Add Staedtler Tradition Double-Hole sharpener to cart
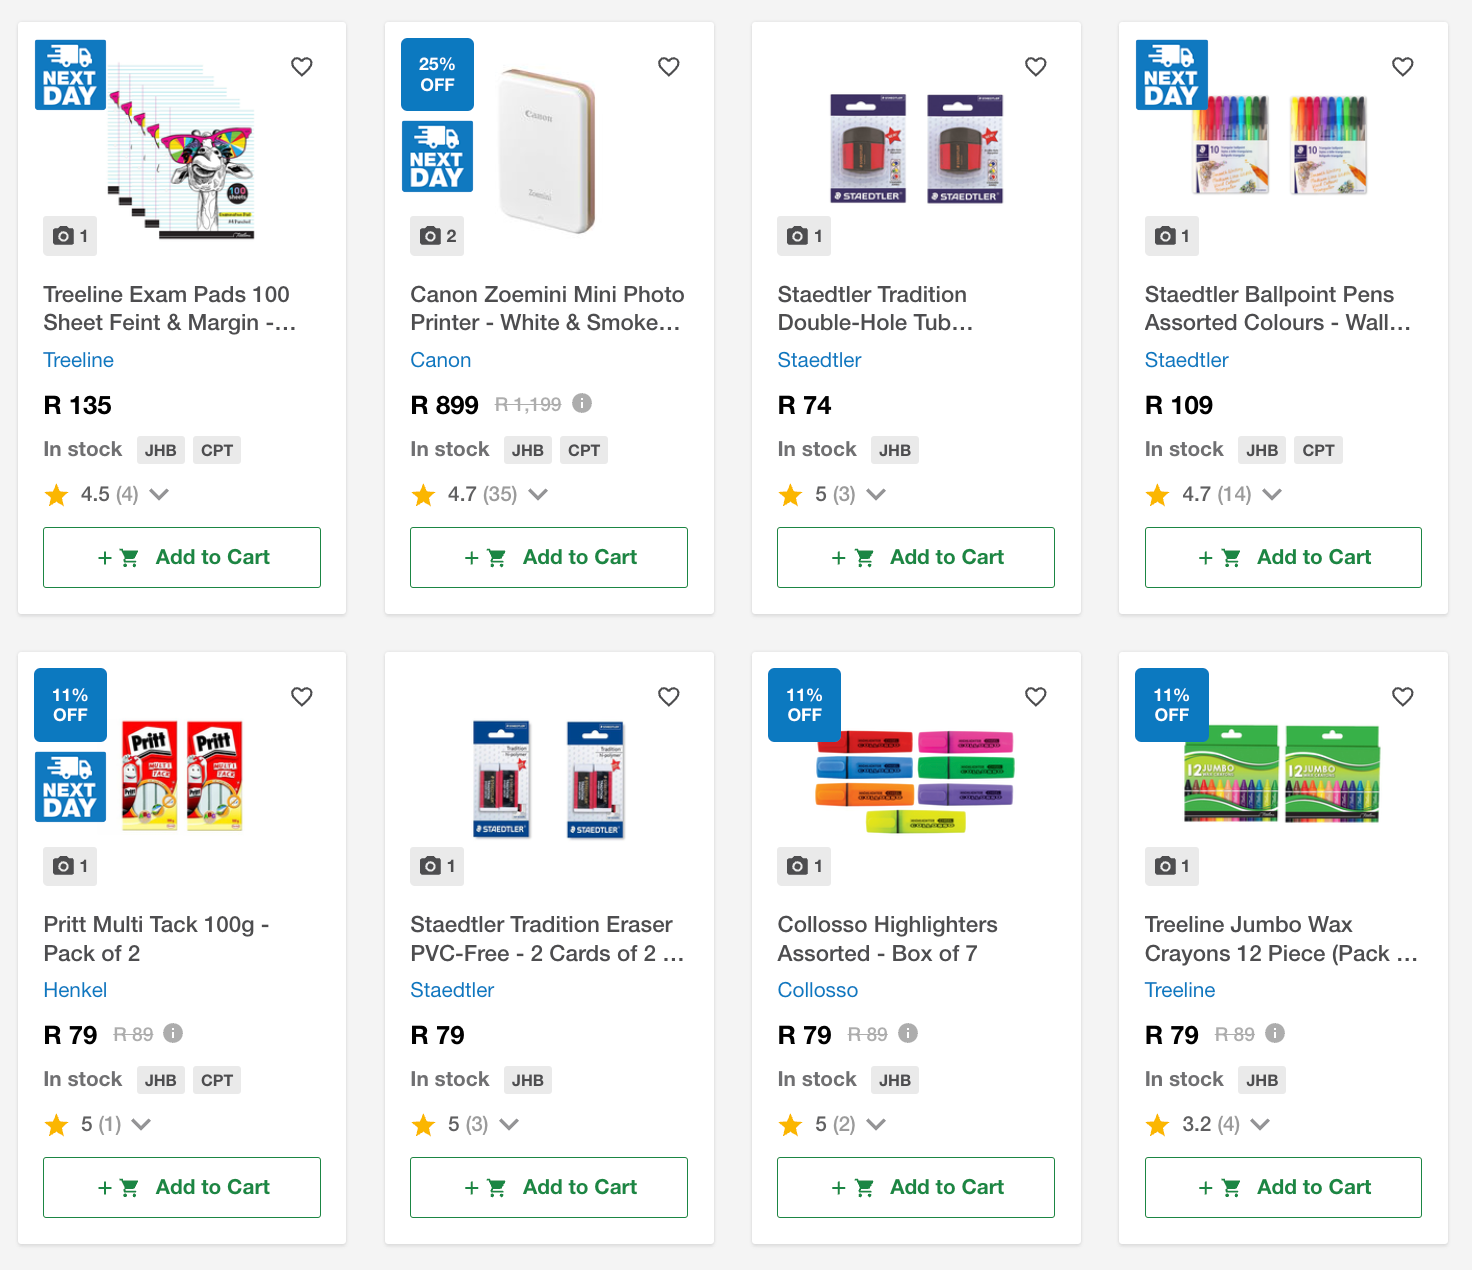The height and width of the screenshot is (1270, 1472). coord(915,557)
